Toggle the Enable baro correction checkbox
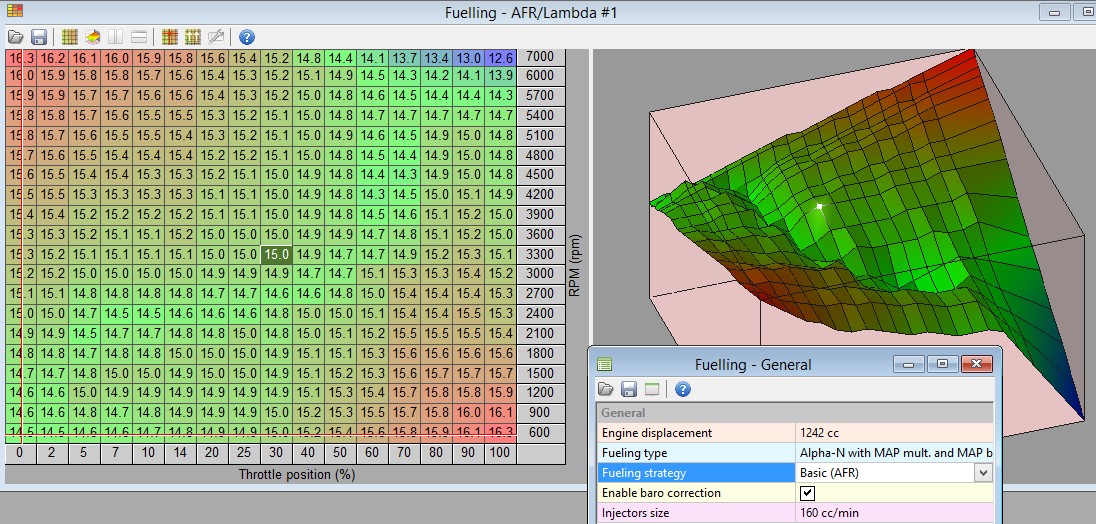 808,493
